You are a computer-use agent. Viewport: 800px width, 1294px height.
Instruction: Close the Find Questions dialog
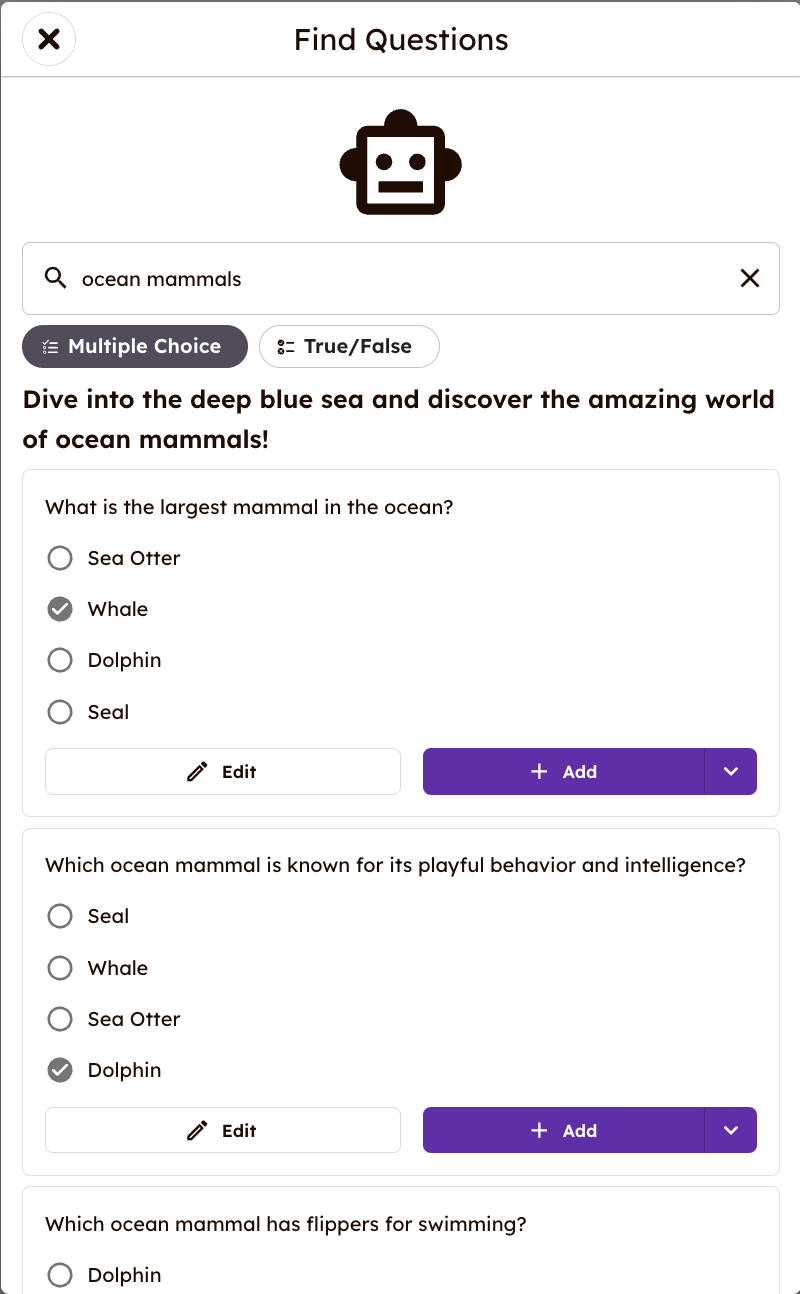[x=49, y=40]
